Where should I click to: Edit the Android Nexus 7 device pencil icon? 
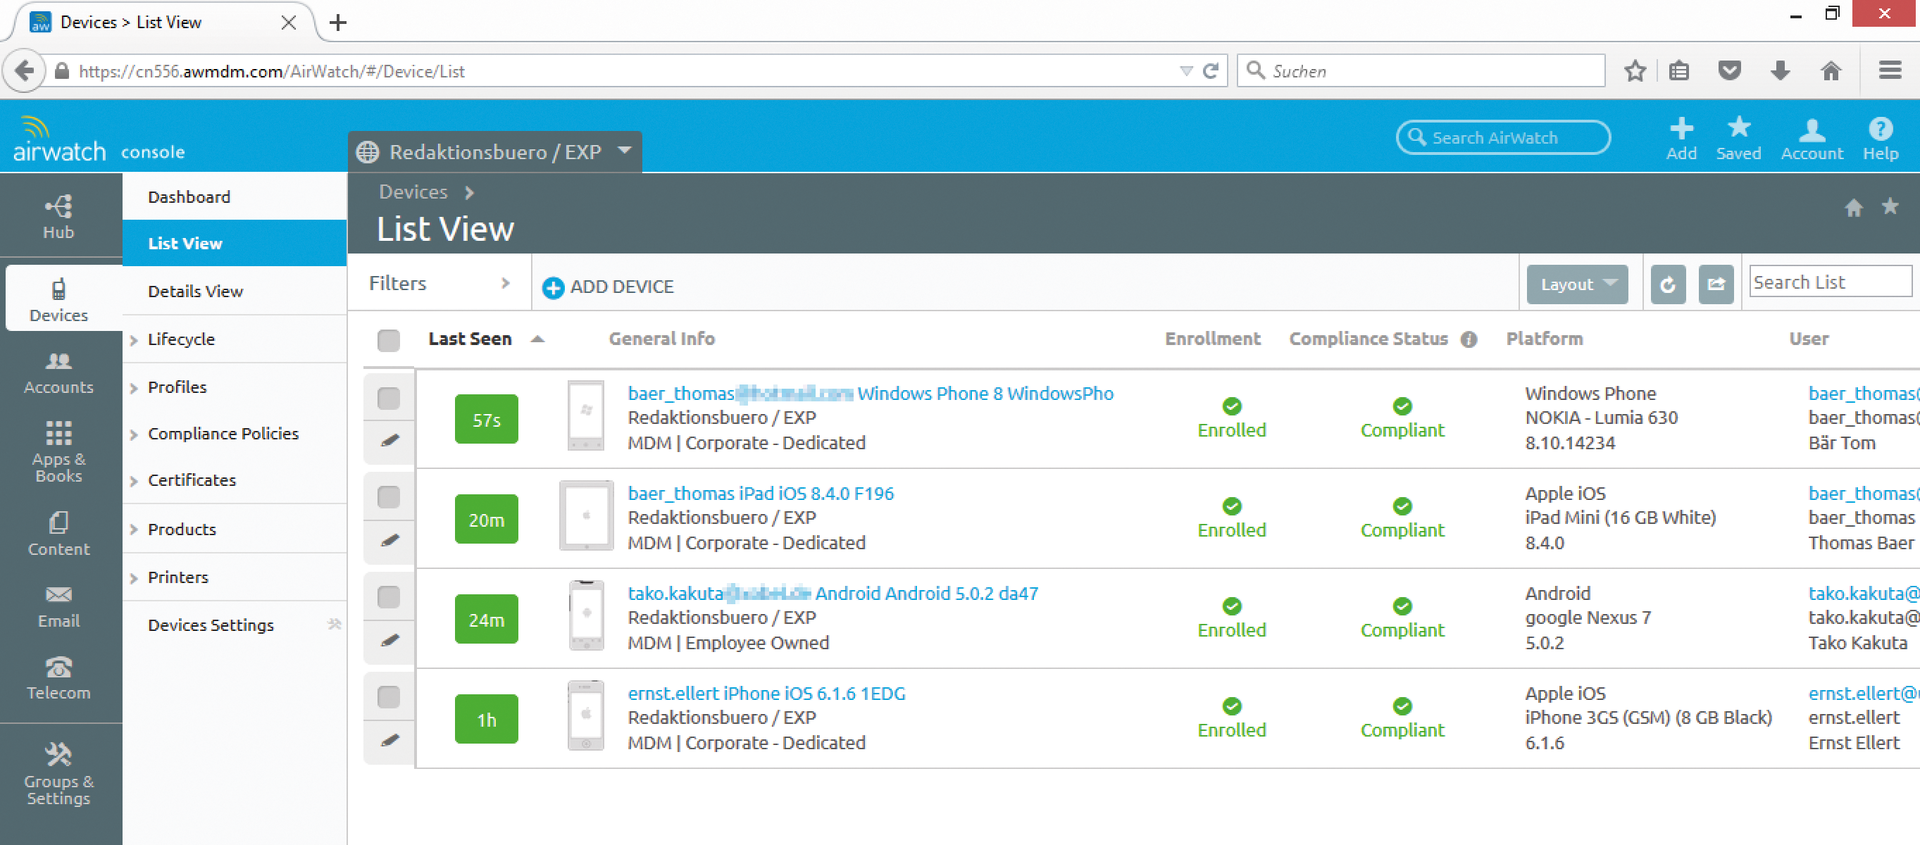click(x=390, y=641)
